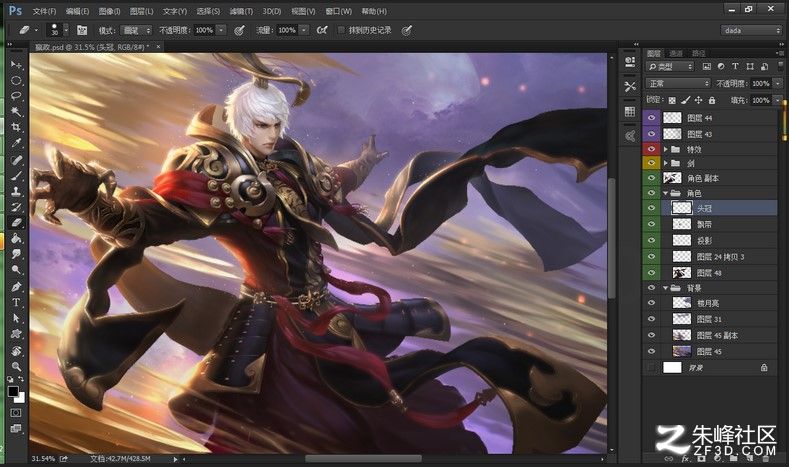Image resolution: width=789 pixels, height=467 pixels.
Task: Collapse the 背景 layer group
Action: click(x=666, y=288)
